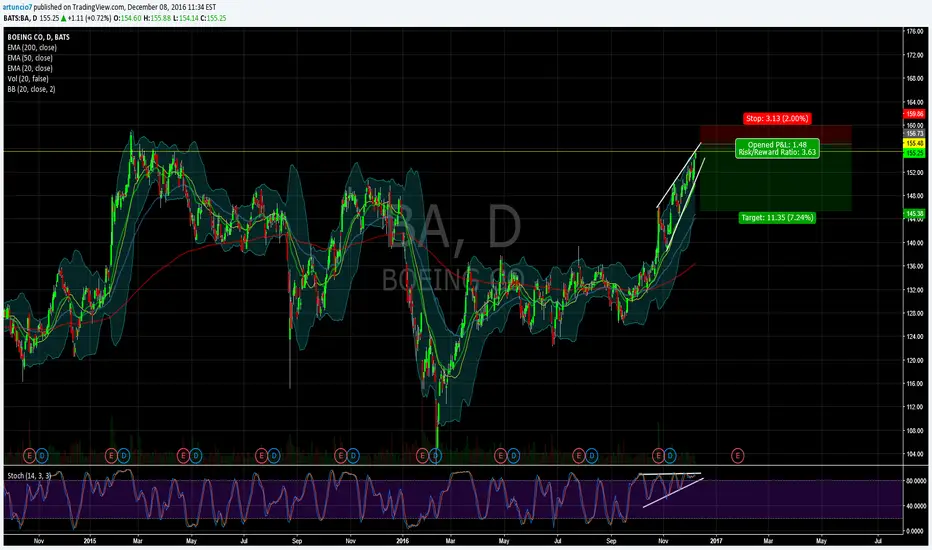Viewport: 932px width, 550px height.
Task: Click the 2016 label on the time axis
Action: [x=402, y=541]
